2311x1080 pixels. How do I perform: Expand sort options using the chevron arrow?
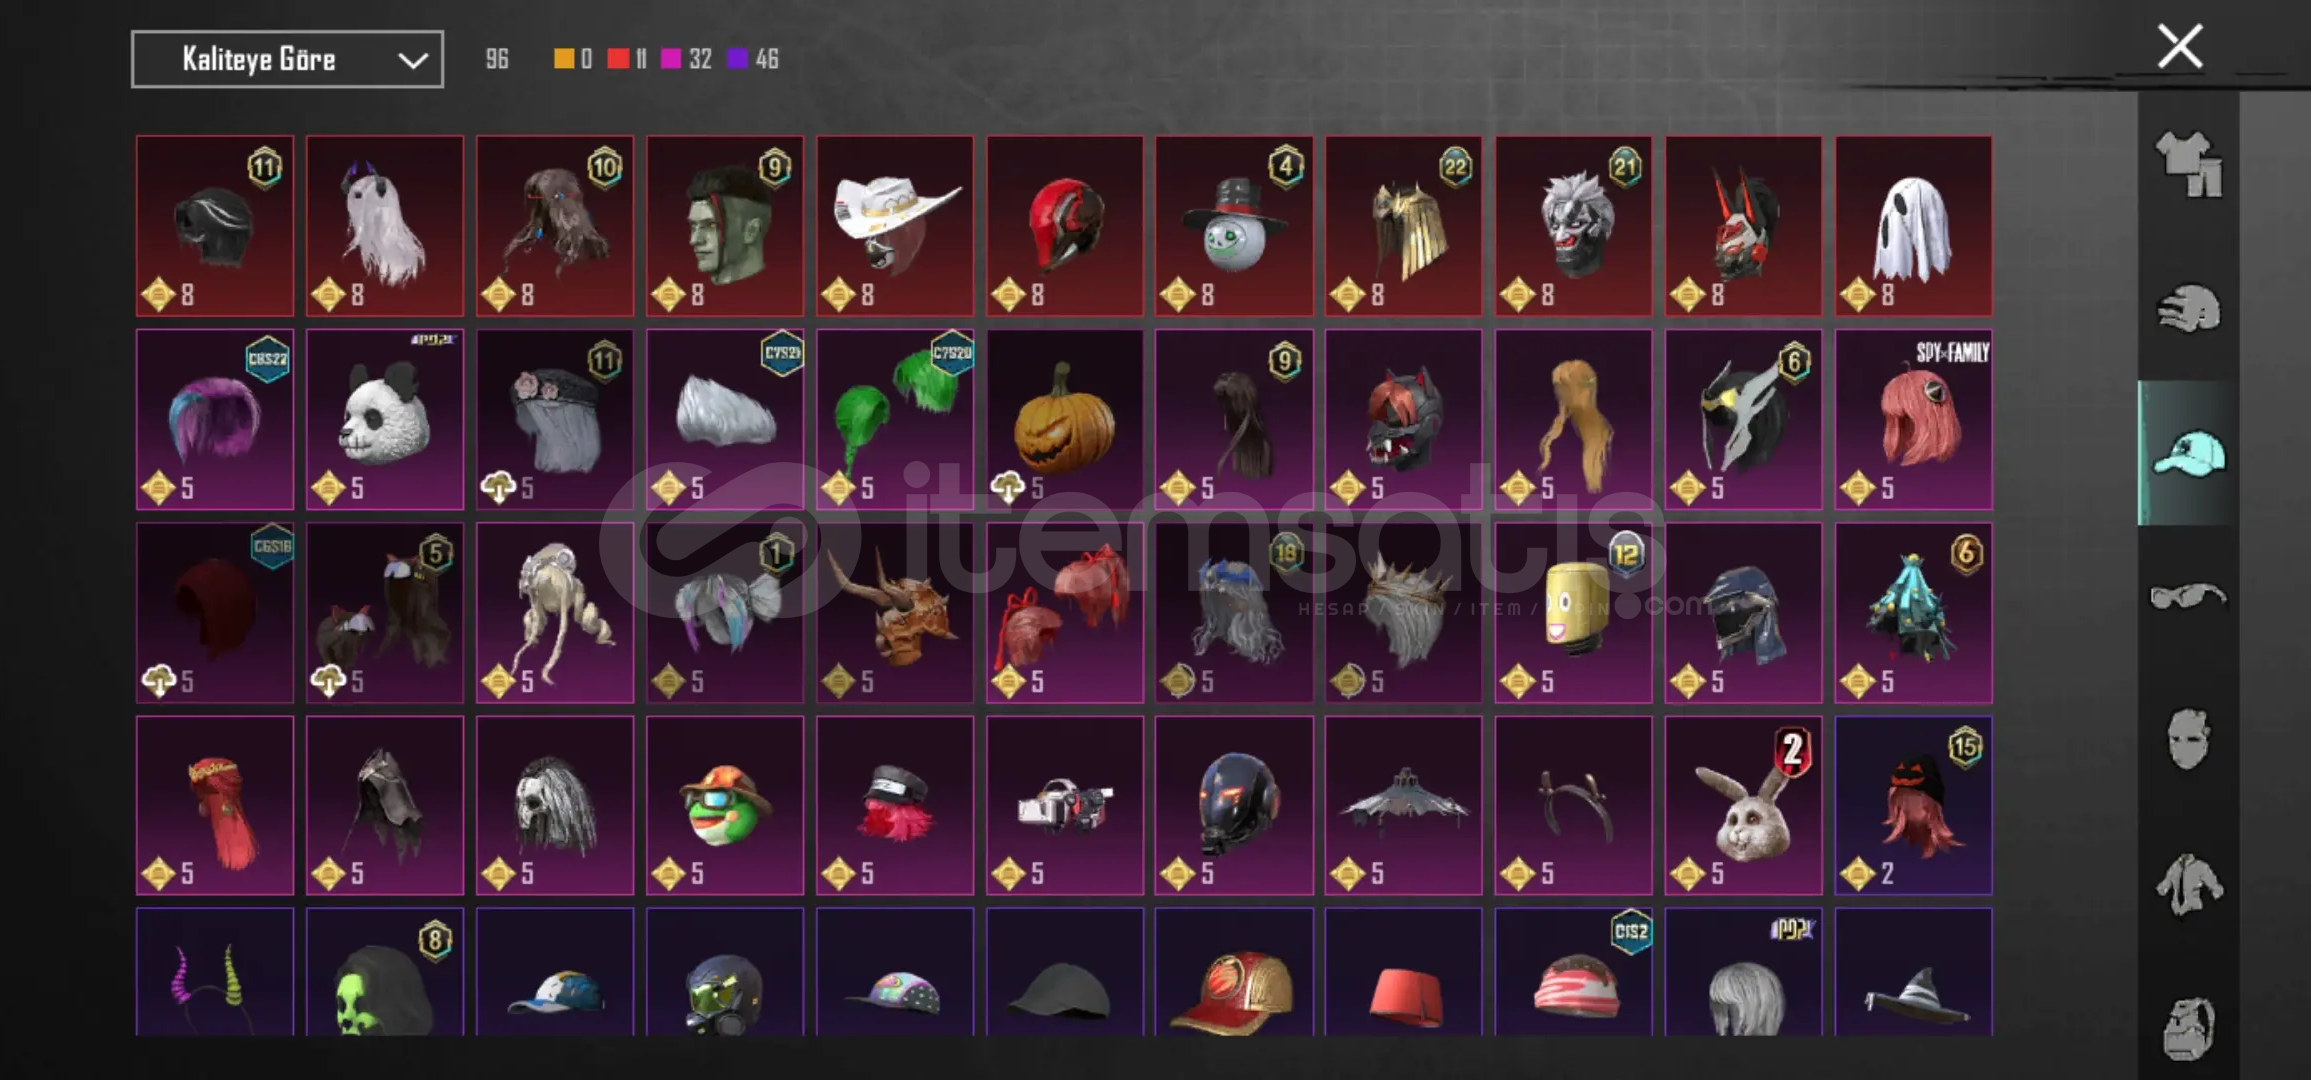tap(413, 60)
